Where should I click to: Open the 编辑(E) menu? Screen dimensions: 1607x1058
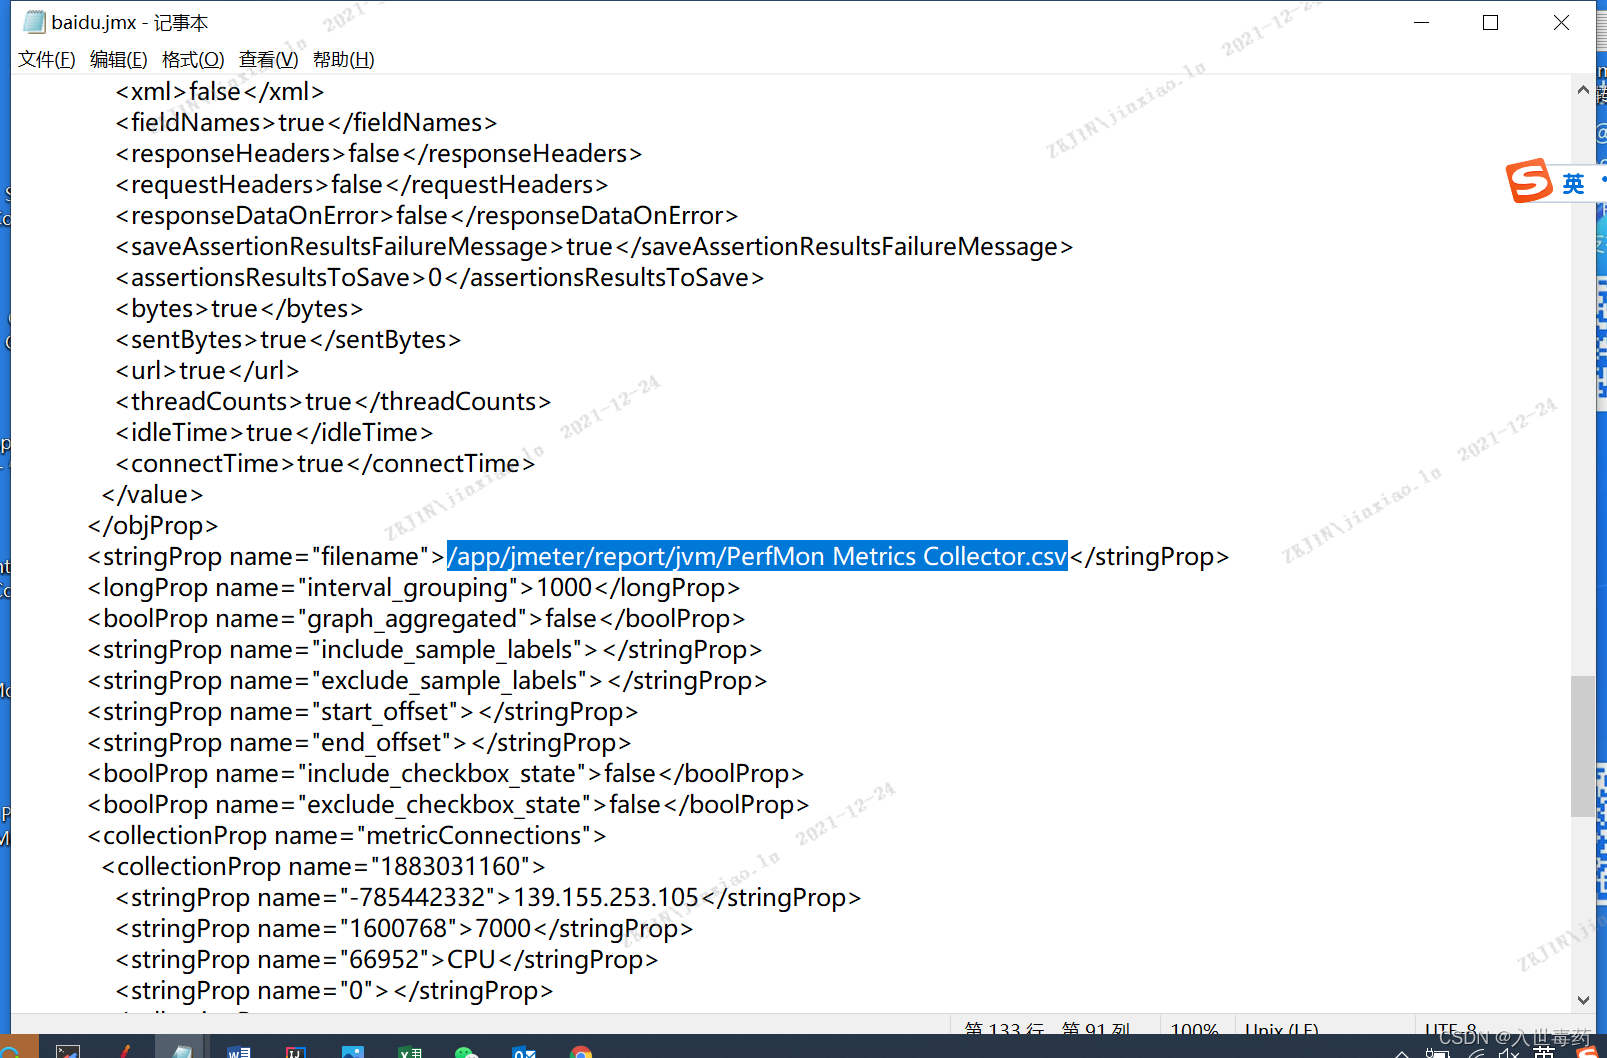point(118,60)
